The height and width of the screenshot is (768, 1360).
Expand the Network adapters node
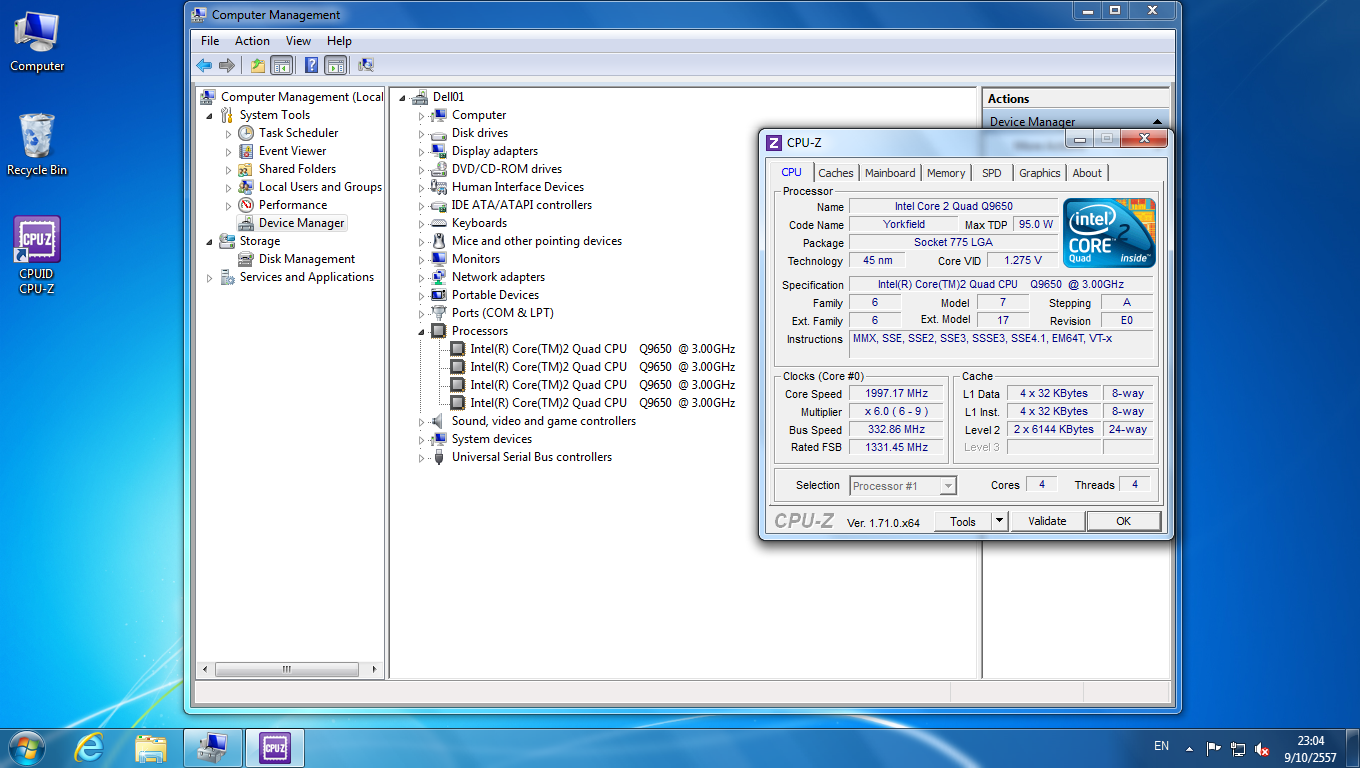click(x=421, y=277)
